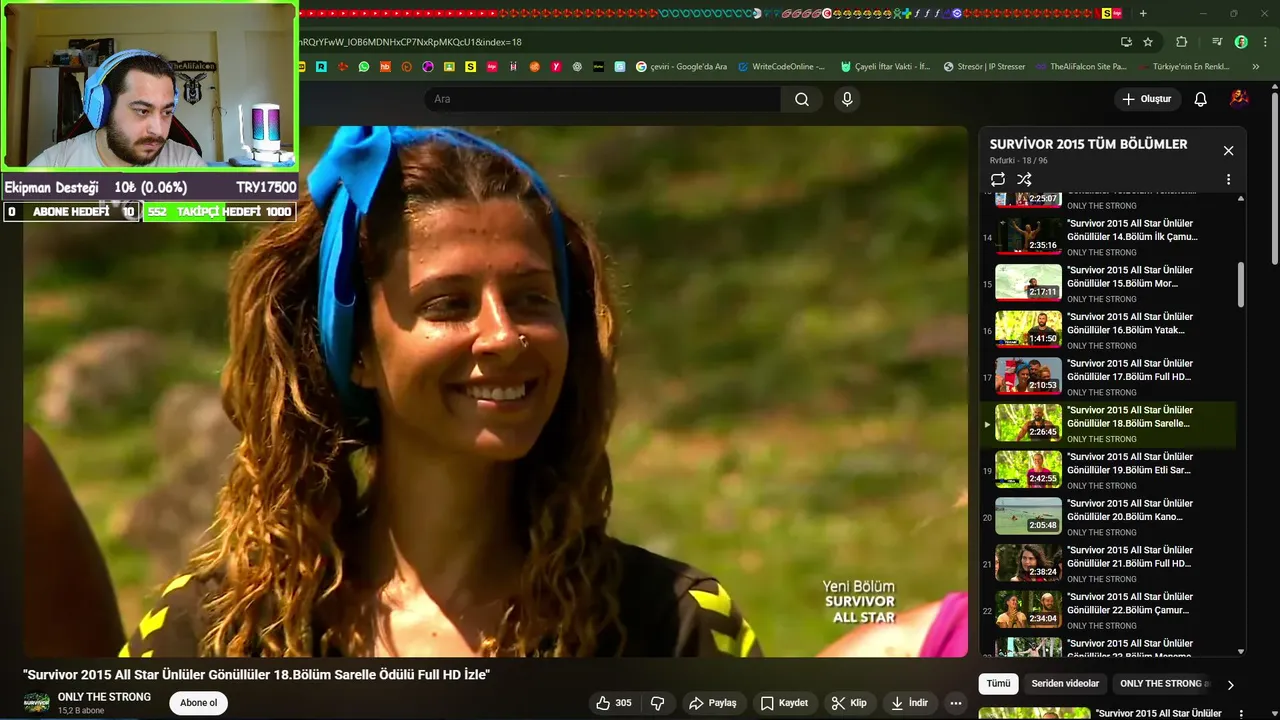The width and height of the screenshot is (1280, 720).
Task: Open a new browser tab with plus
Action: click(x=1143, y=13)
